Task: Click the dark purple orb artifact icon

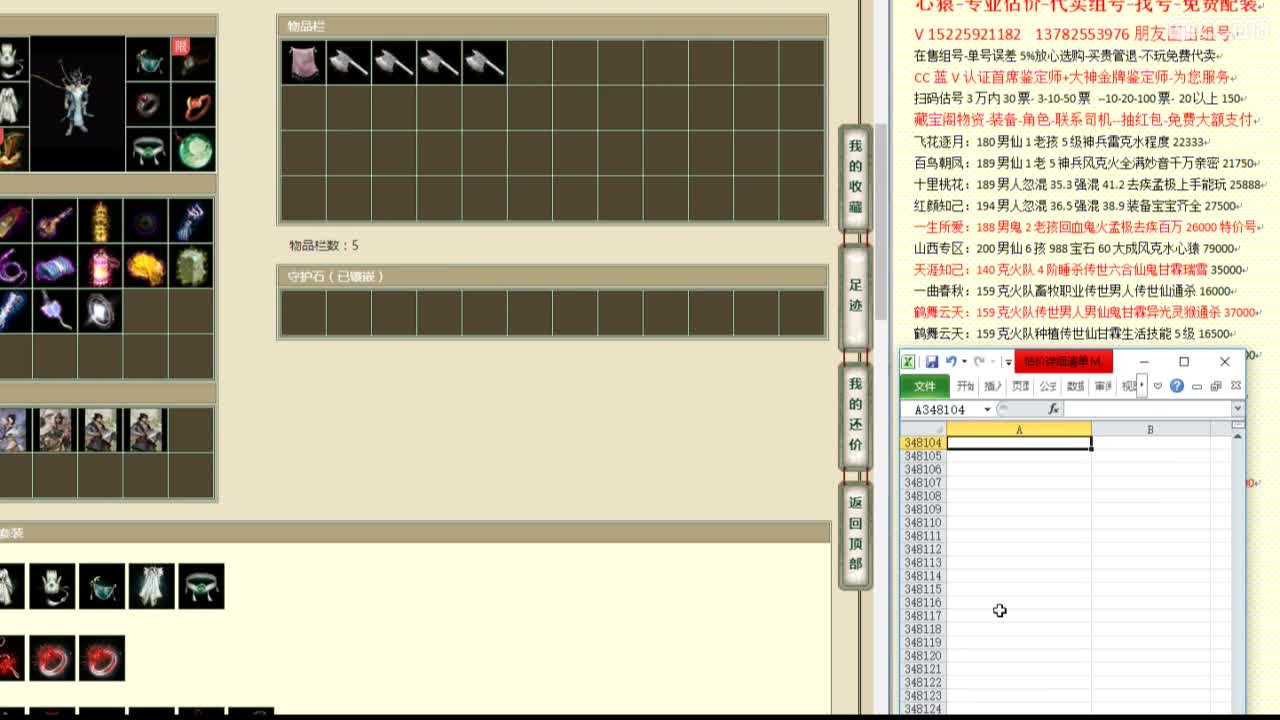Action: [146, 220]
